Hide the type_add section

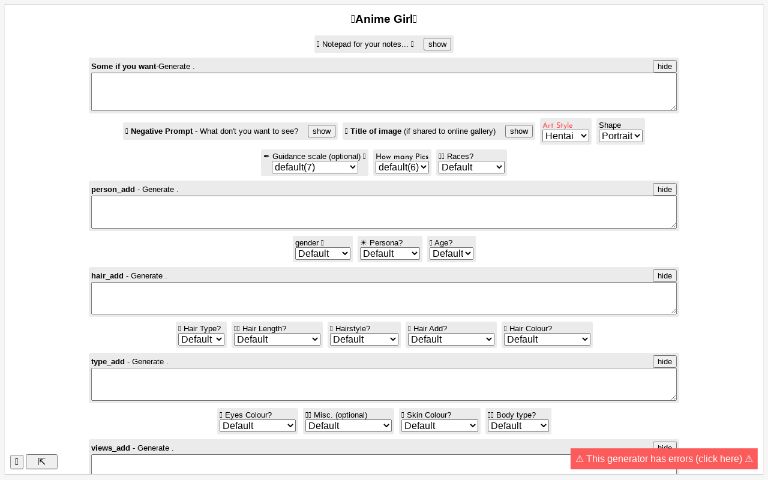[664, 361]
